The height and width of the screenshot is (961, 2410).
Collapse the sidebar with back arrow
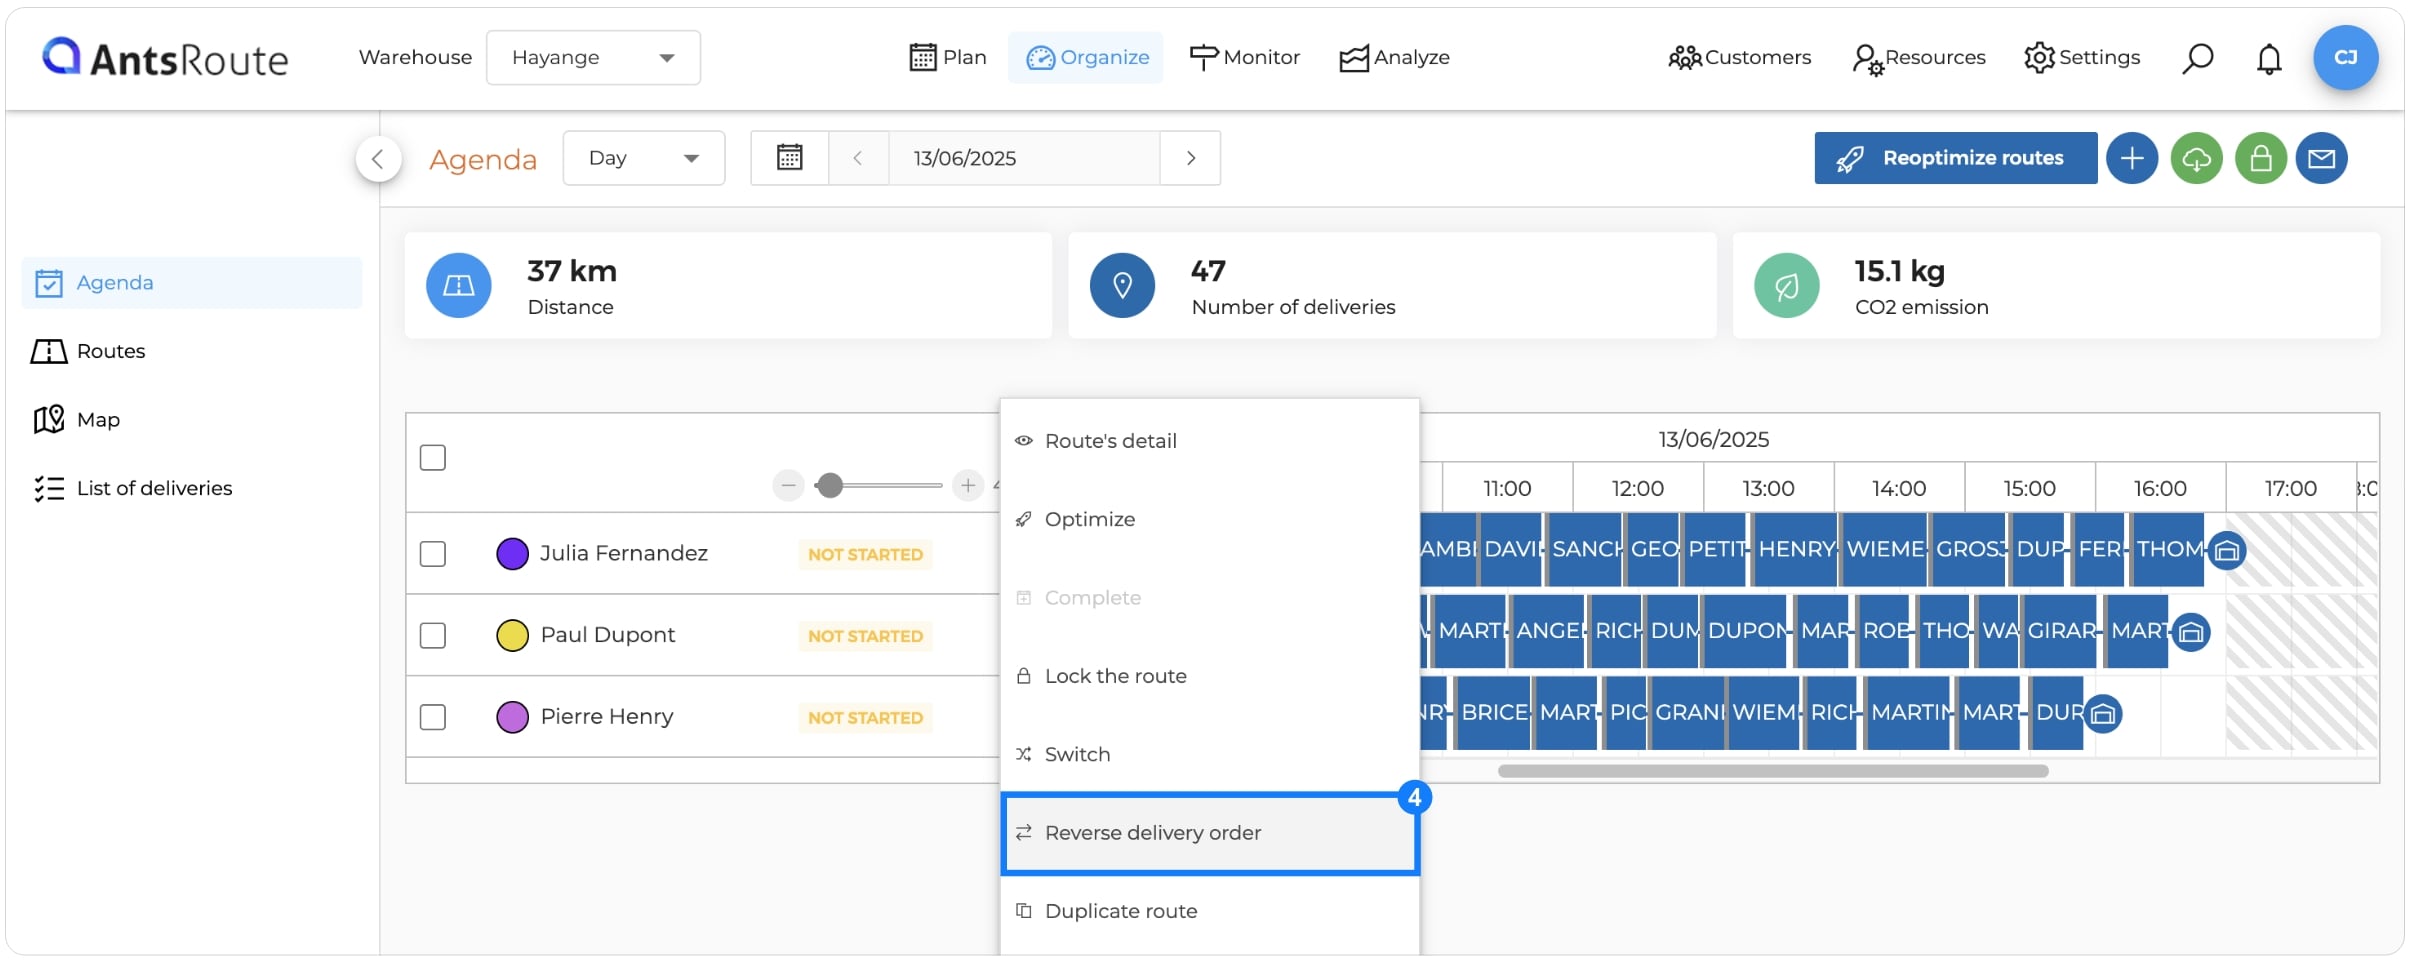(378, 158)
